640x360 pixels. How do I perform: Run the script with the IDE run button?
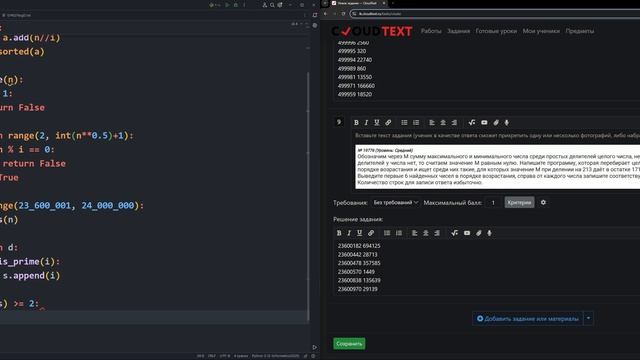click(x=228, y=5)
